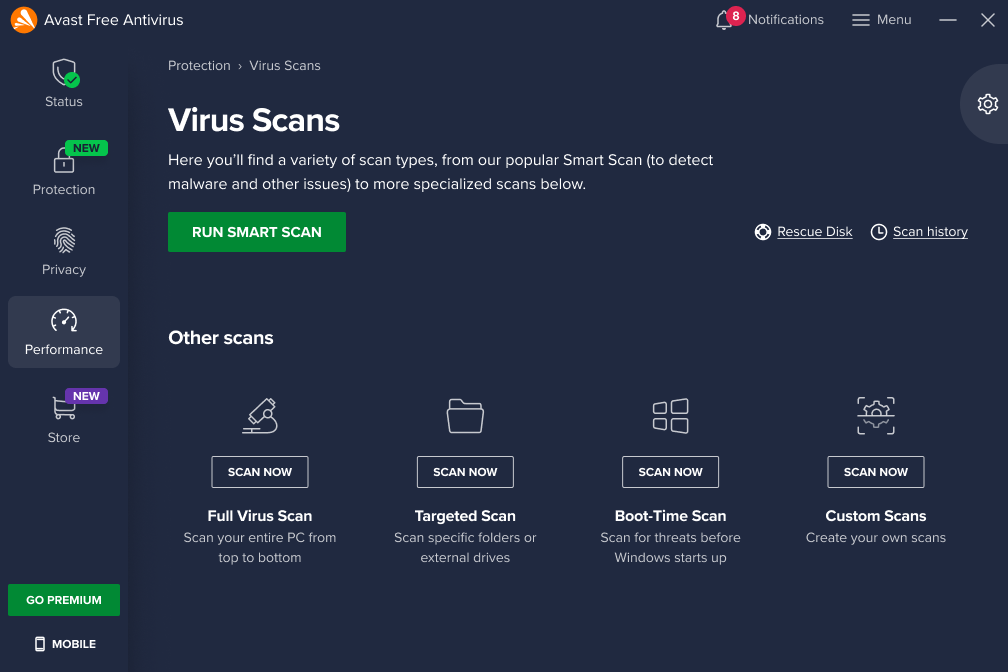Image resolution: width=1008 pixels, height=672 pixels.
Task: Open the Rescue Disk life-ring icon
Action: point(762,231)
